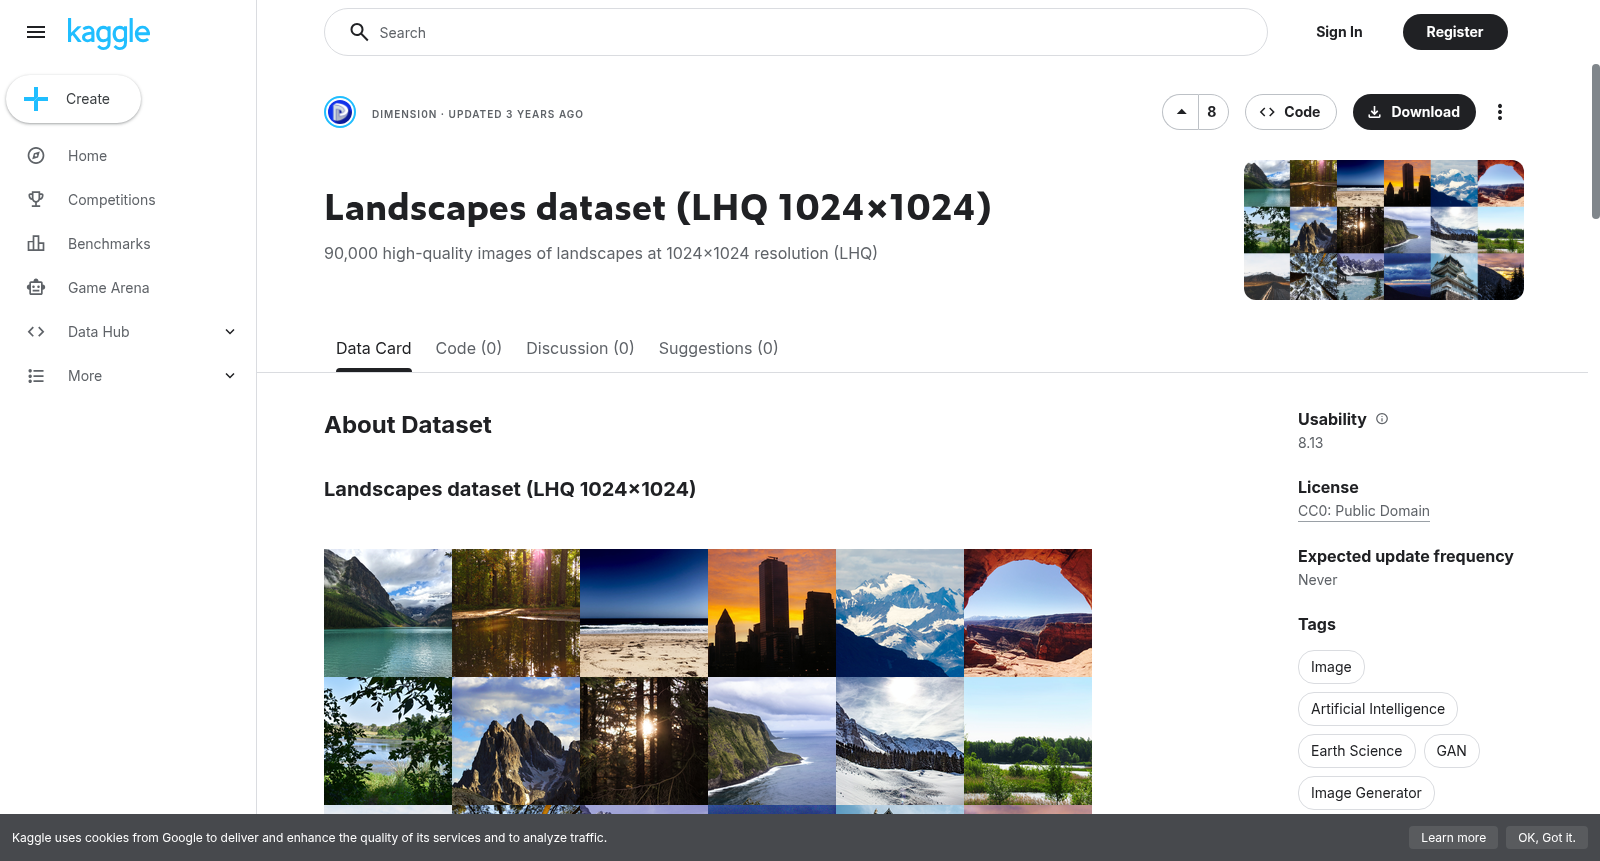Click the Sign In link
The height and width of the screenshot is (861, 1600).
1339,32
